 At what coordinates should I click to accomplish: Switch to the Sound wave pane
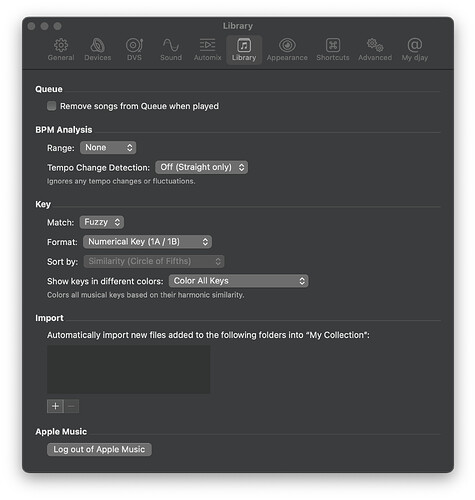click(x=171, y=50)
